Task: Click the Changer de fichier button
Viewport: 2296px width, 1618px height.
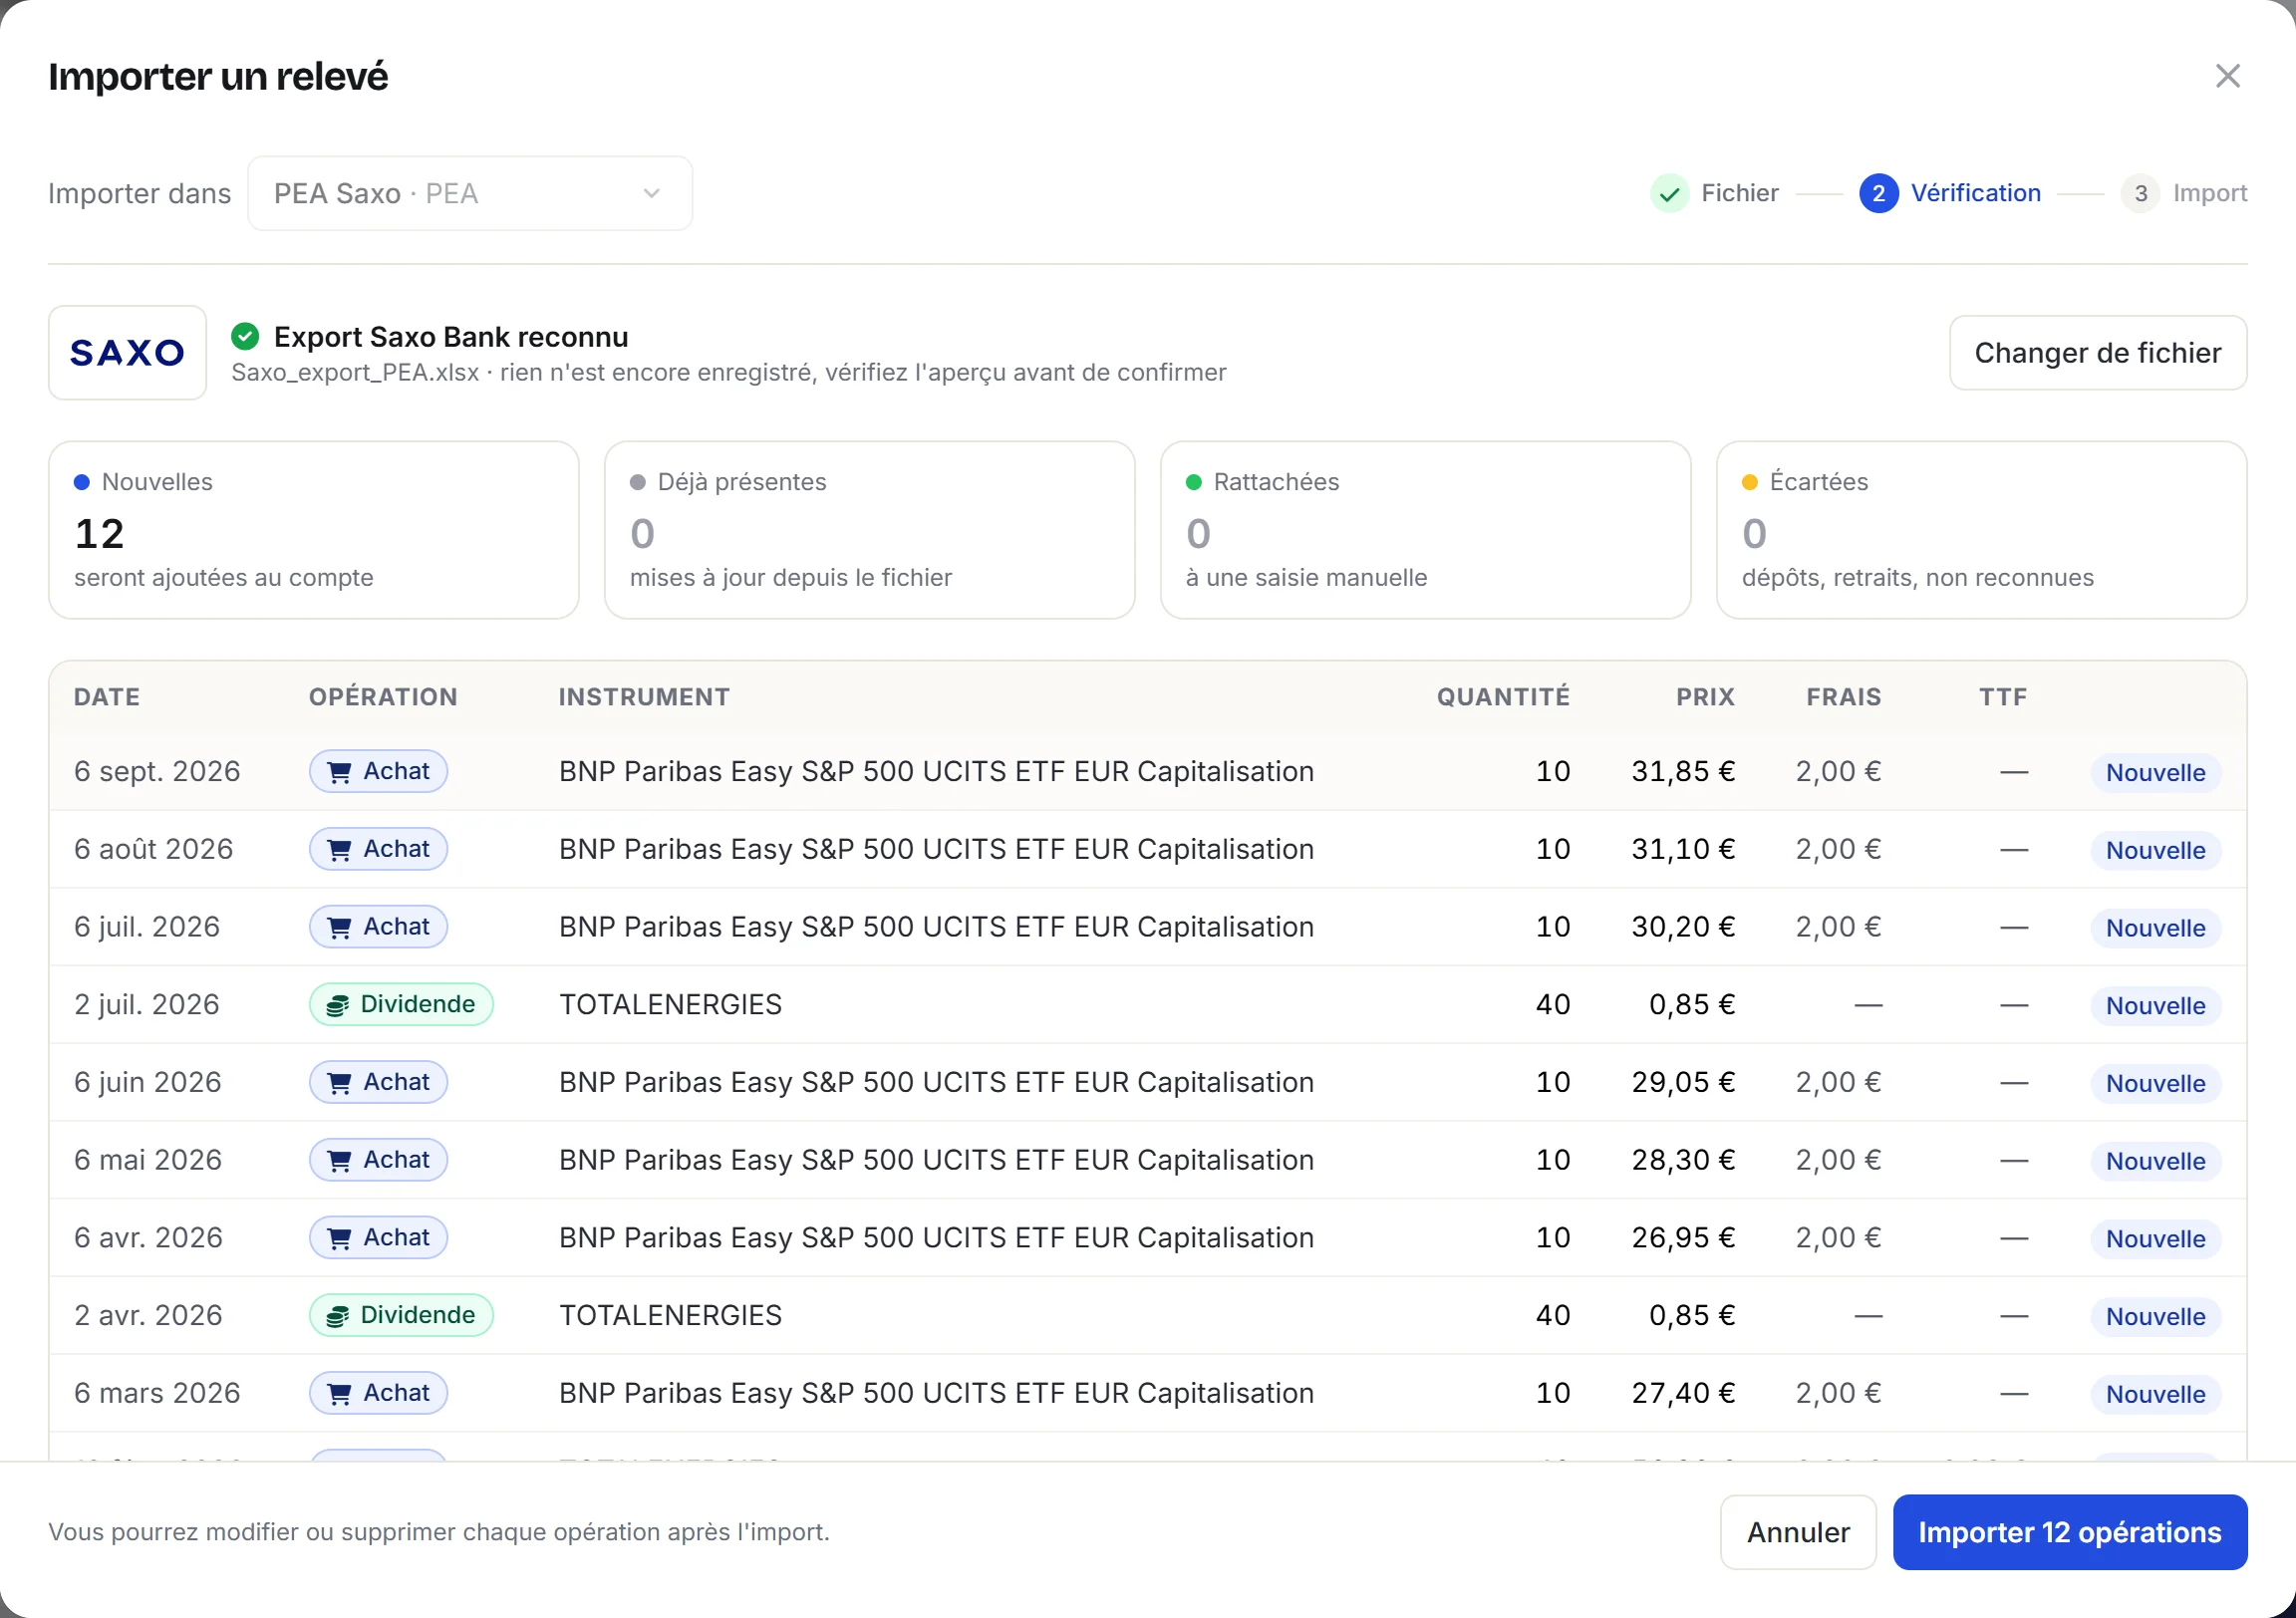Action: click(2097, 353)
